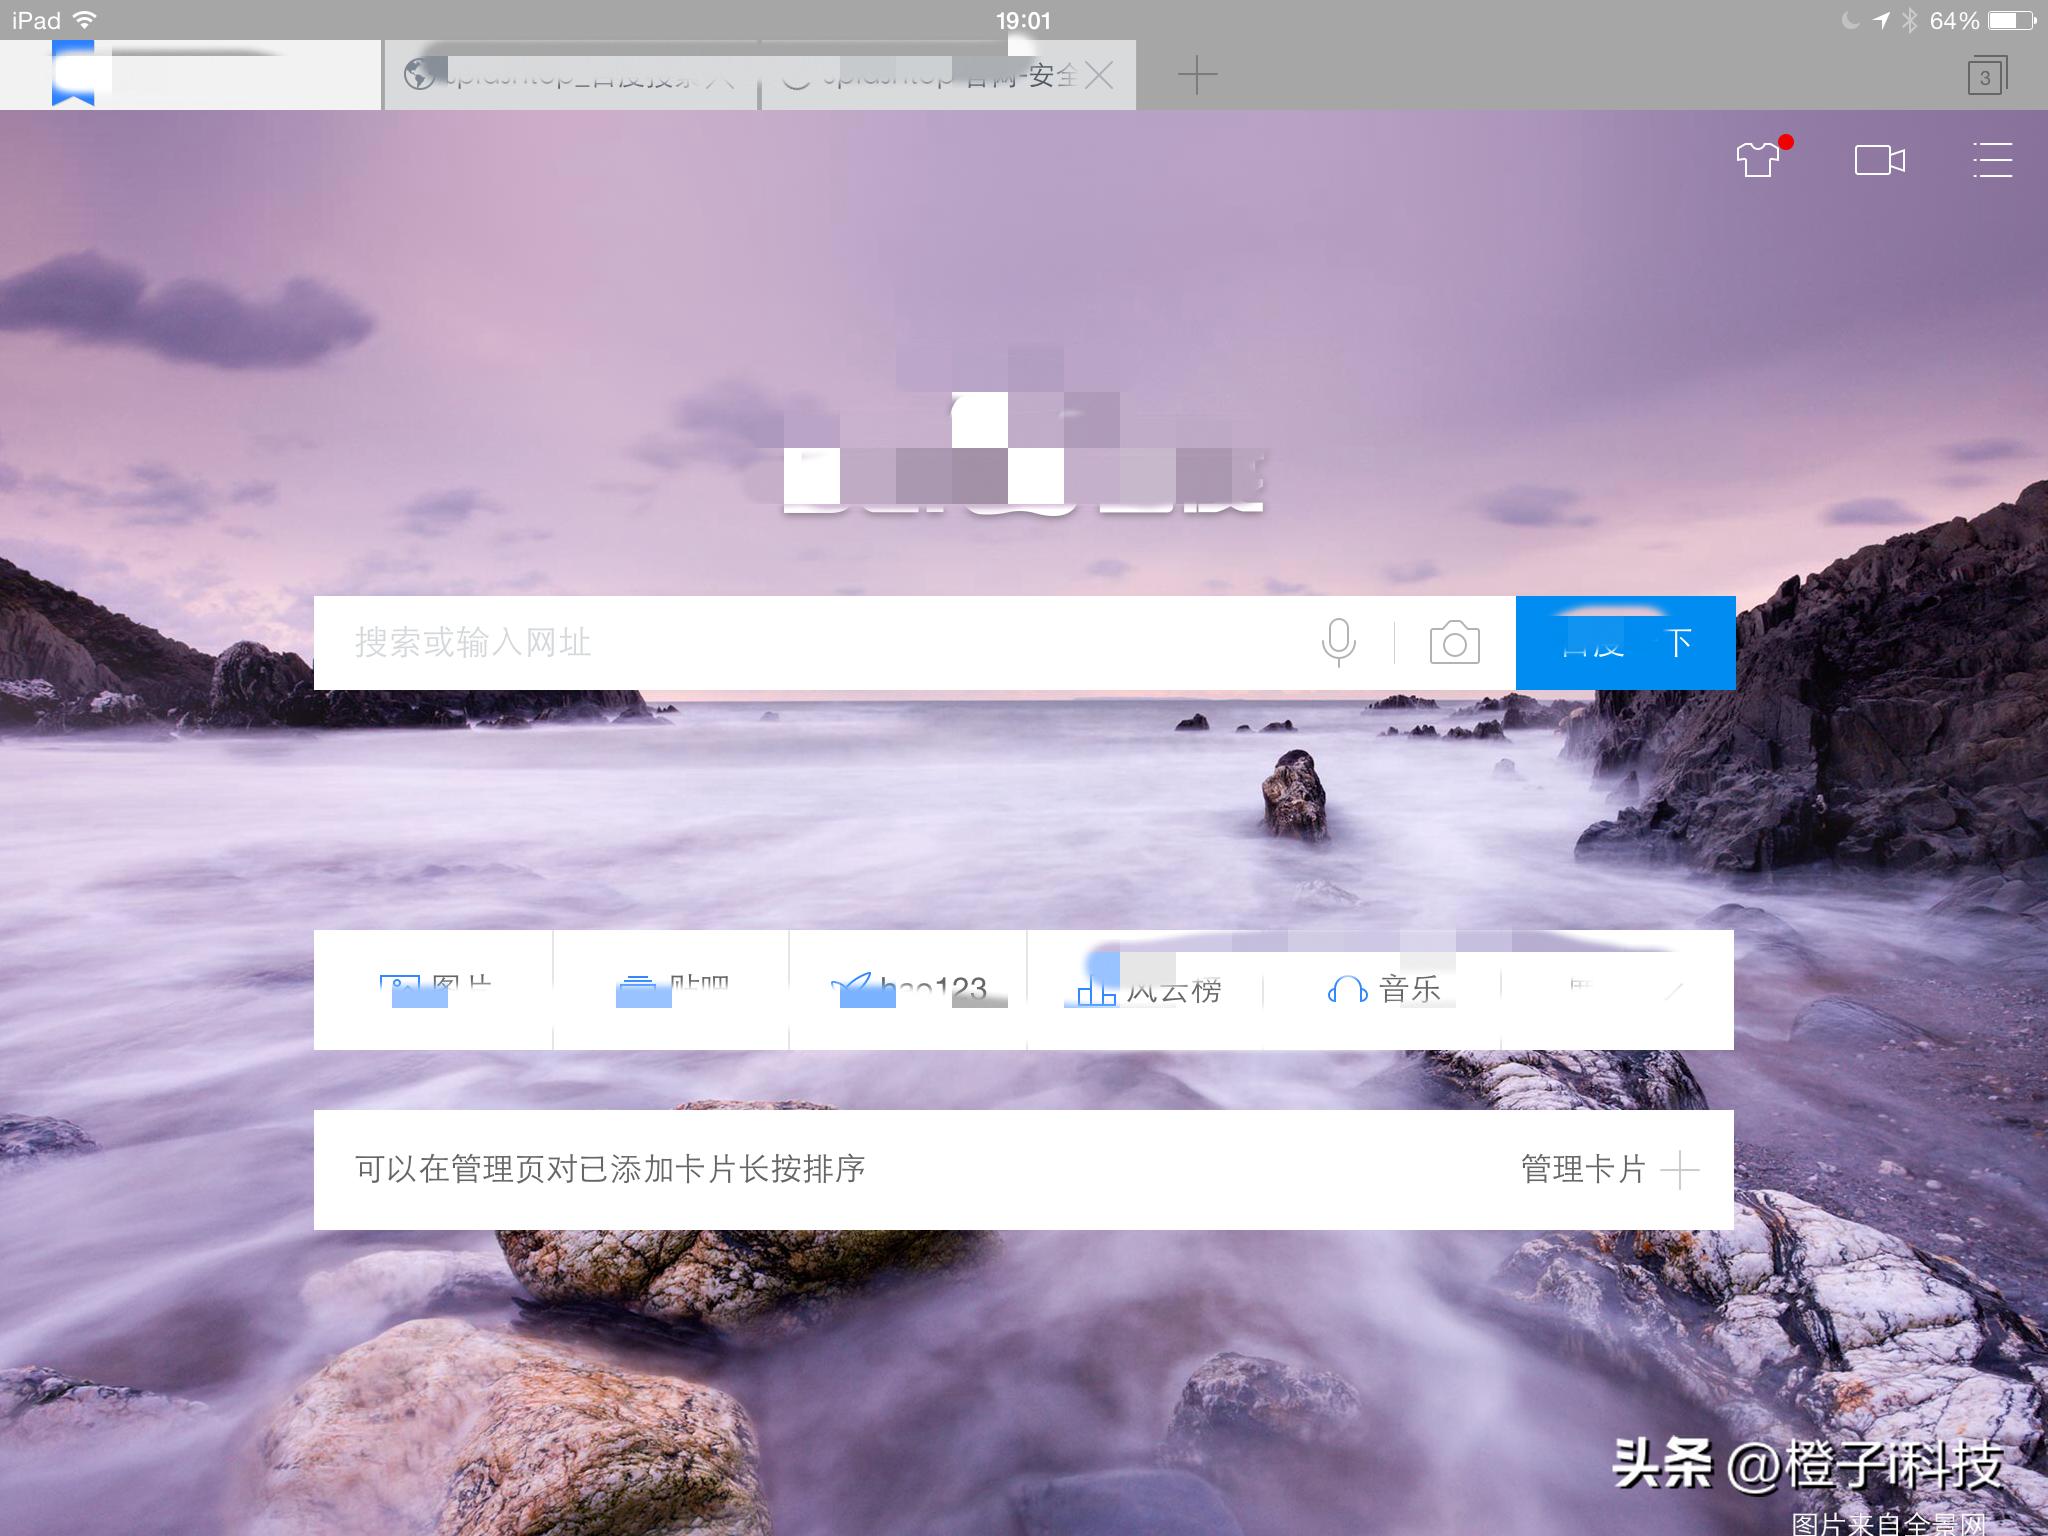Open the news feed list icon at top right

(x=1993, y=160)
